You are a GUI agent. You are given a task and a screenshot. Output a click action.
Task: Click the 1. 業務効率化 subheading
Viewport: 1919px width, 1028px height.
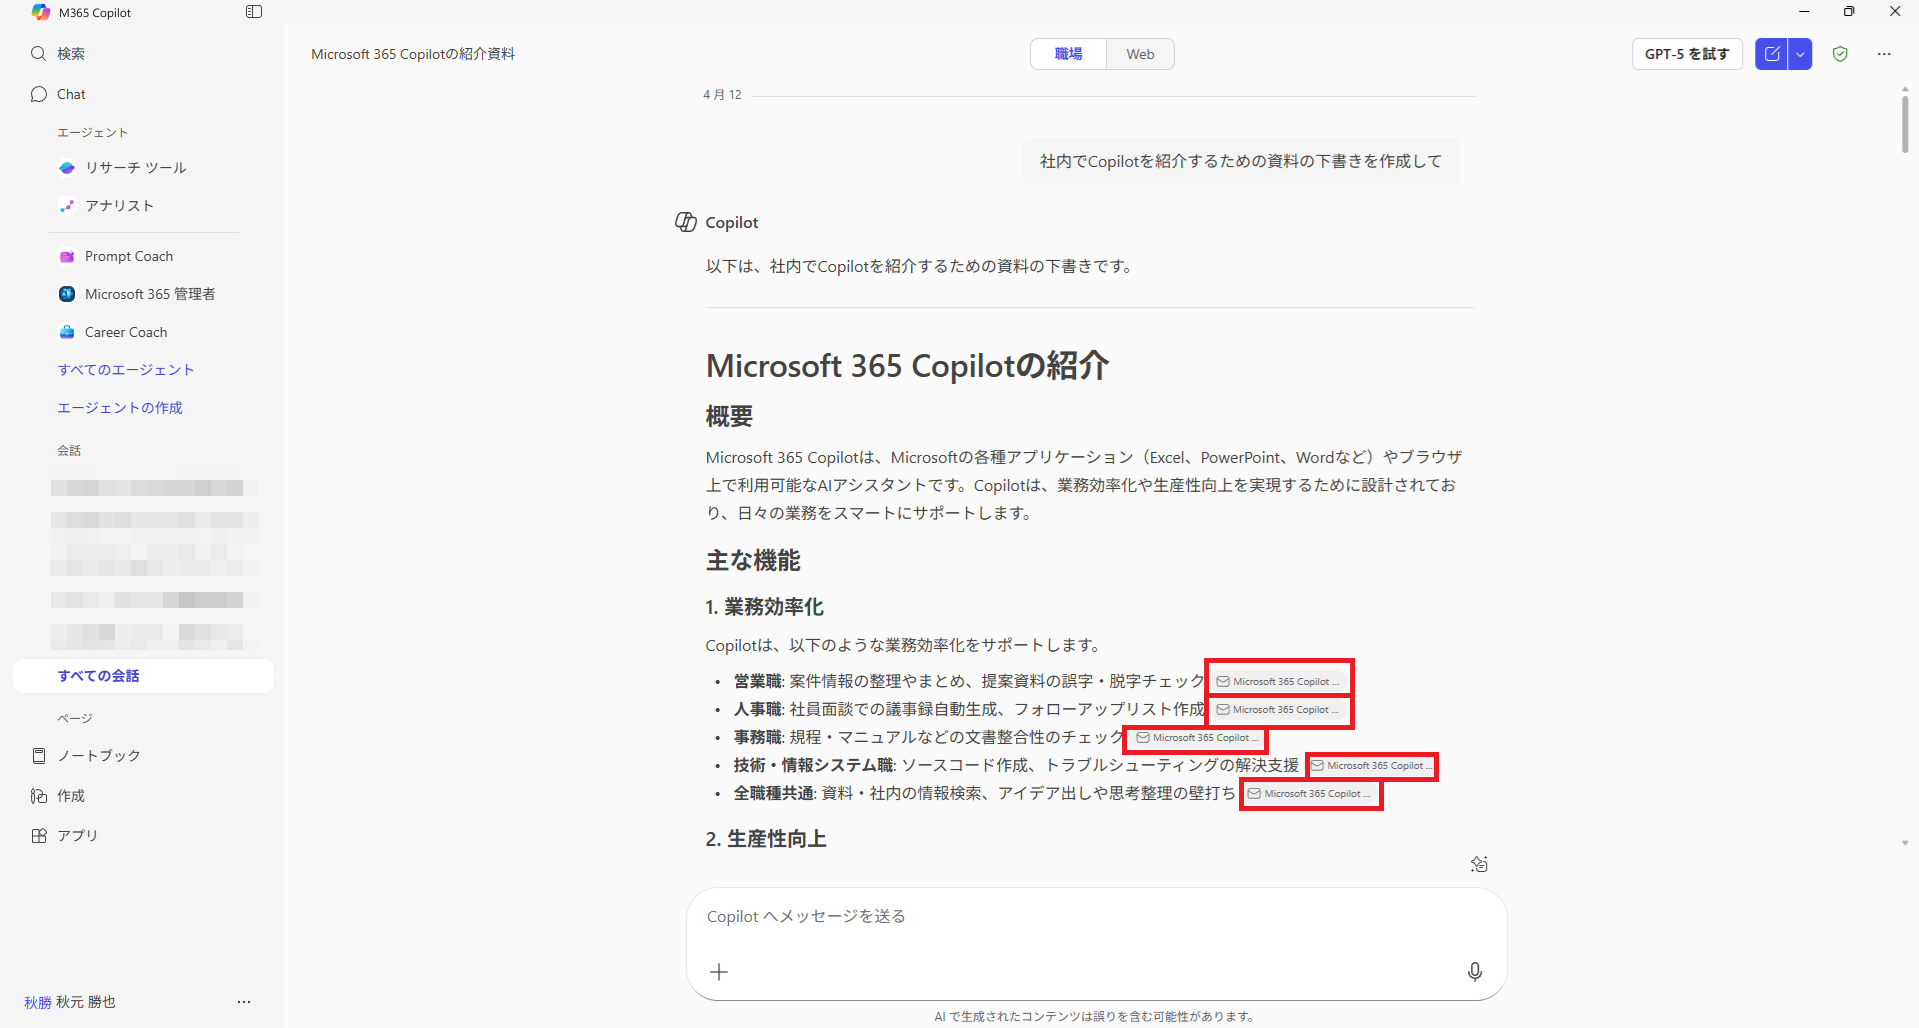point(765,607)
